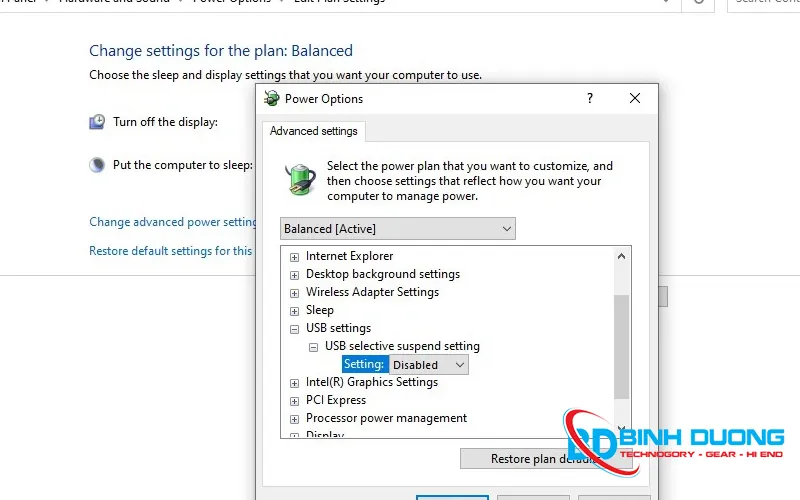Viewport: 800px width, 500px height.
Task: Open Change advanced power settings link
Action: pos(173,222)
